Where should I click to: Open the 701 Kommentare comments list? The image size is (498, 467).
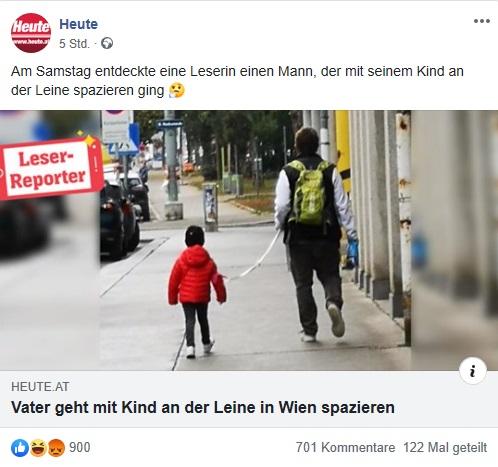[345, 447]
